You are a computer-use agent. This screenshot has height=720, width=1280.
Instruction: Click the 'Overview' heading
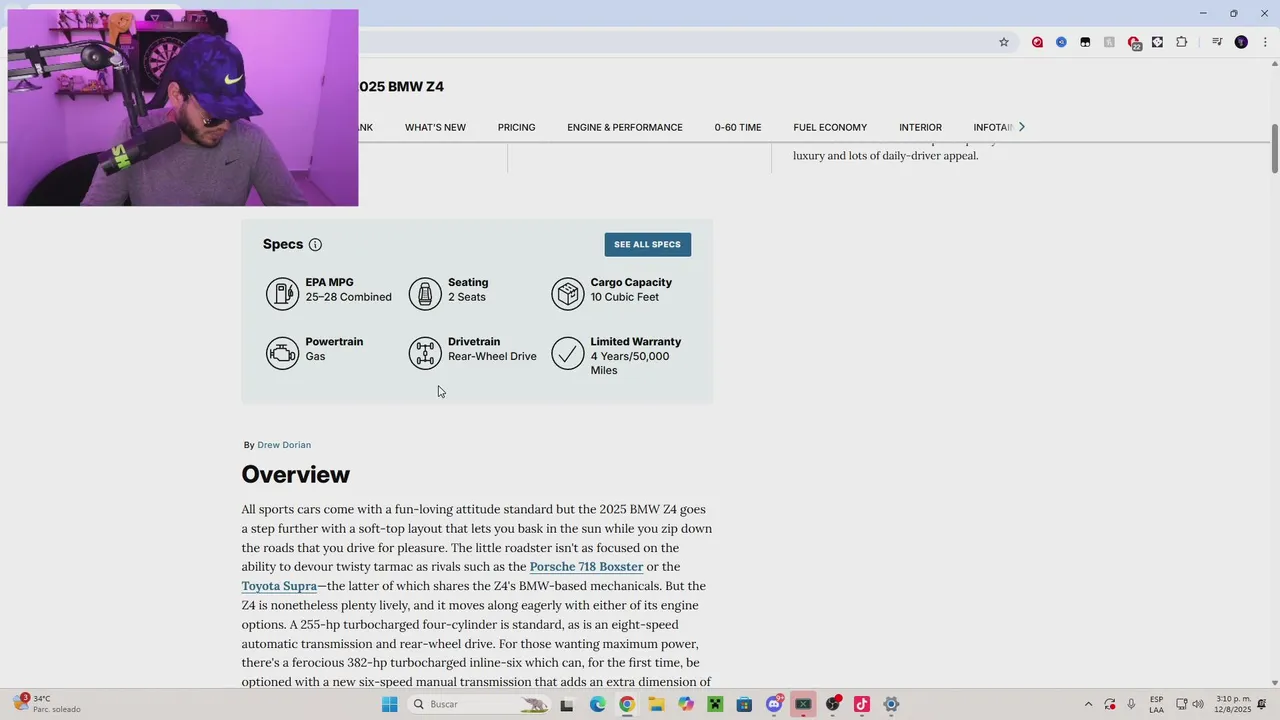tap(295, 474)
